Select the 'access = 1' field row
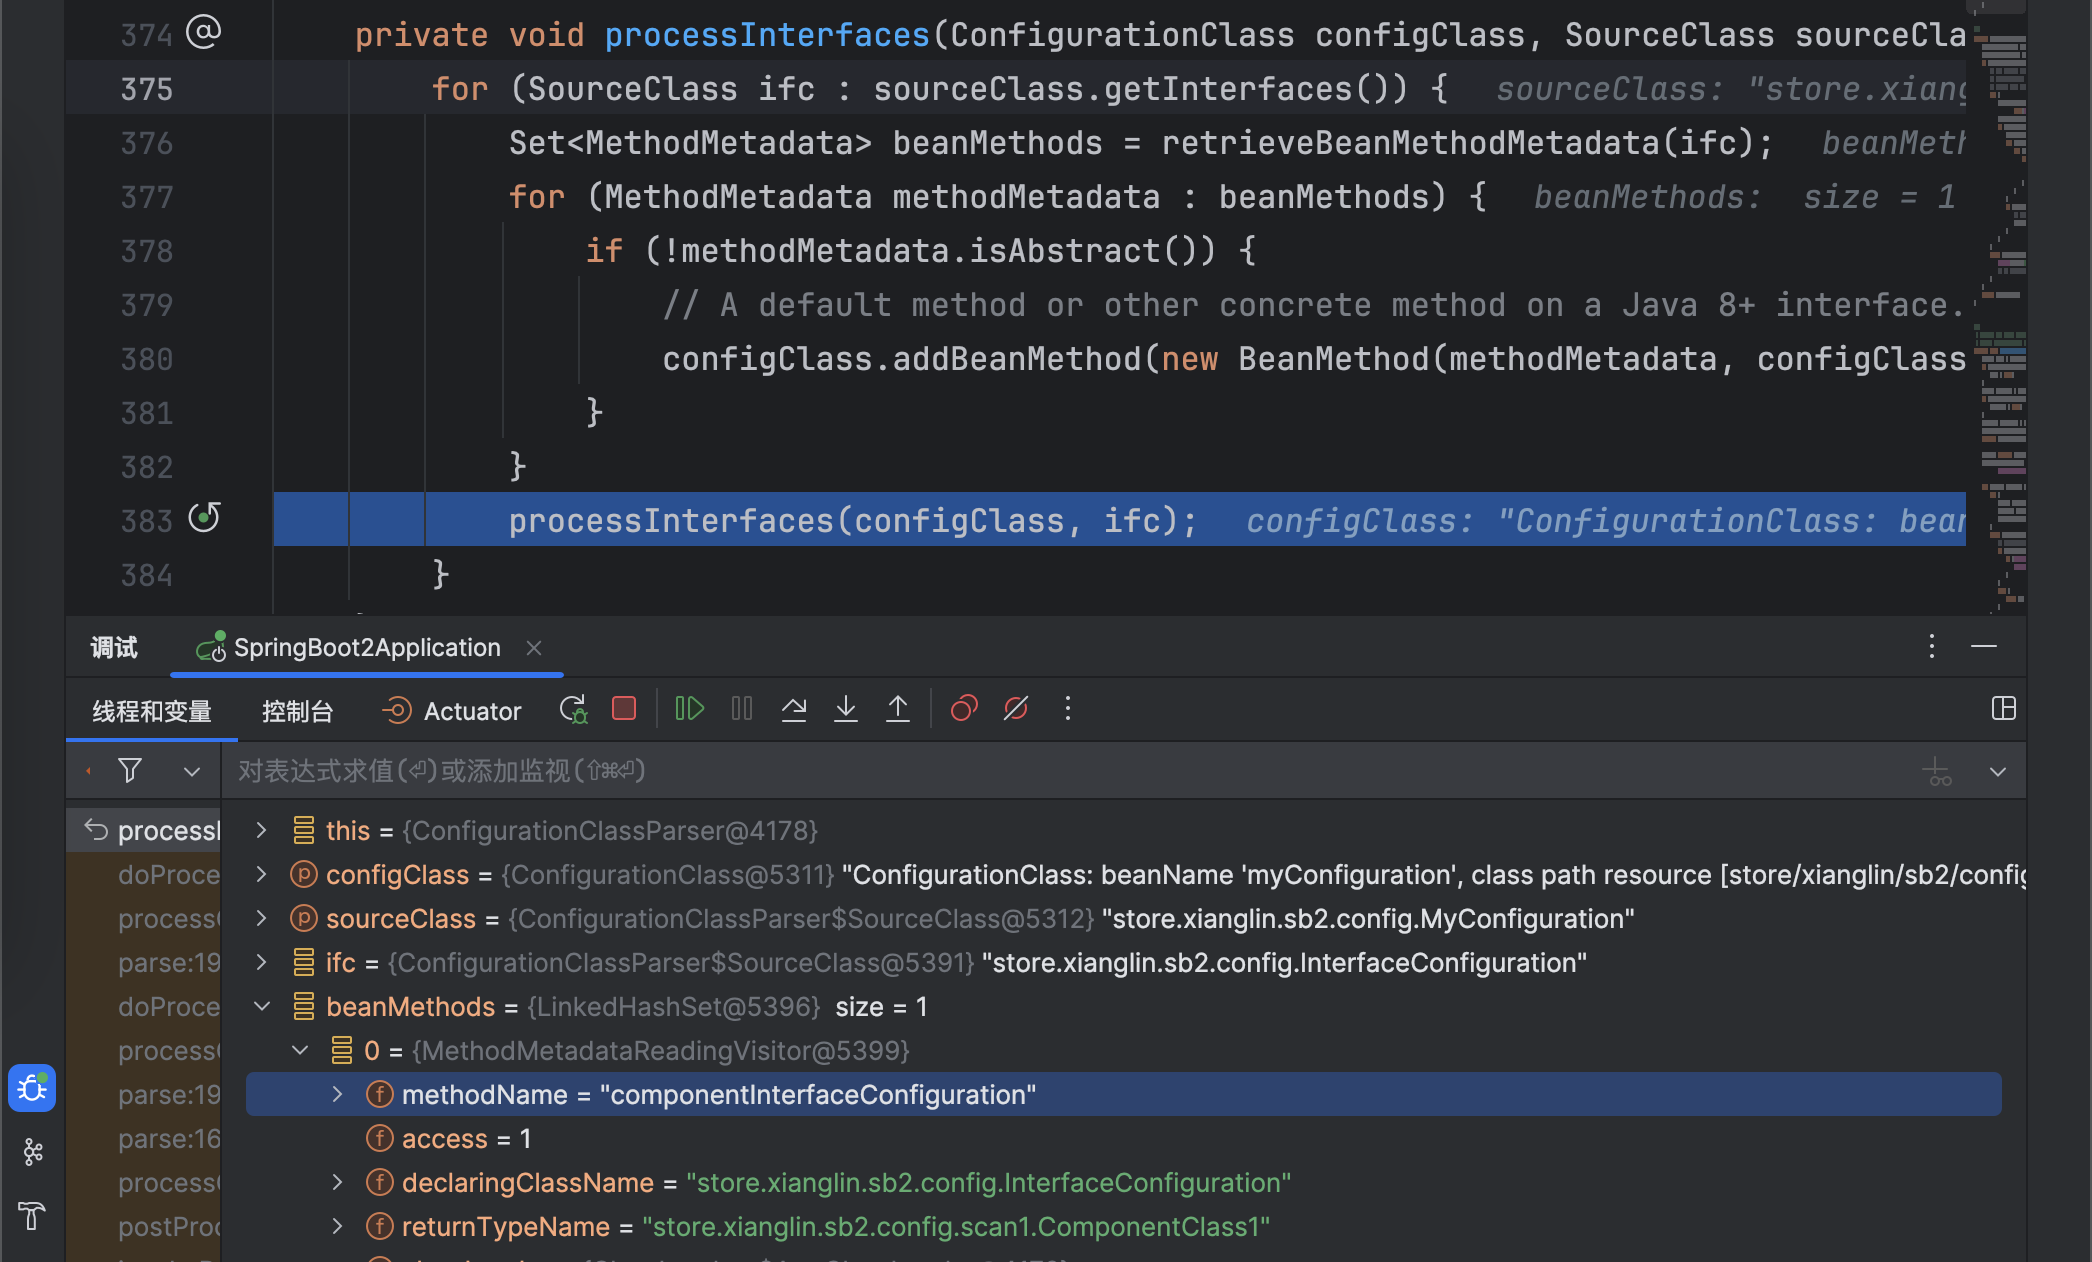 [x=1124, y=1138]
